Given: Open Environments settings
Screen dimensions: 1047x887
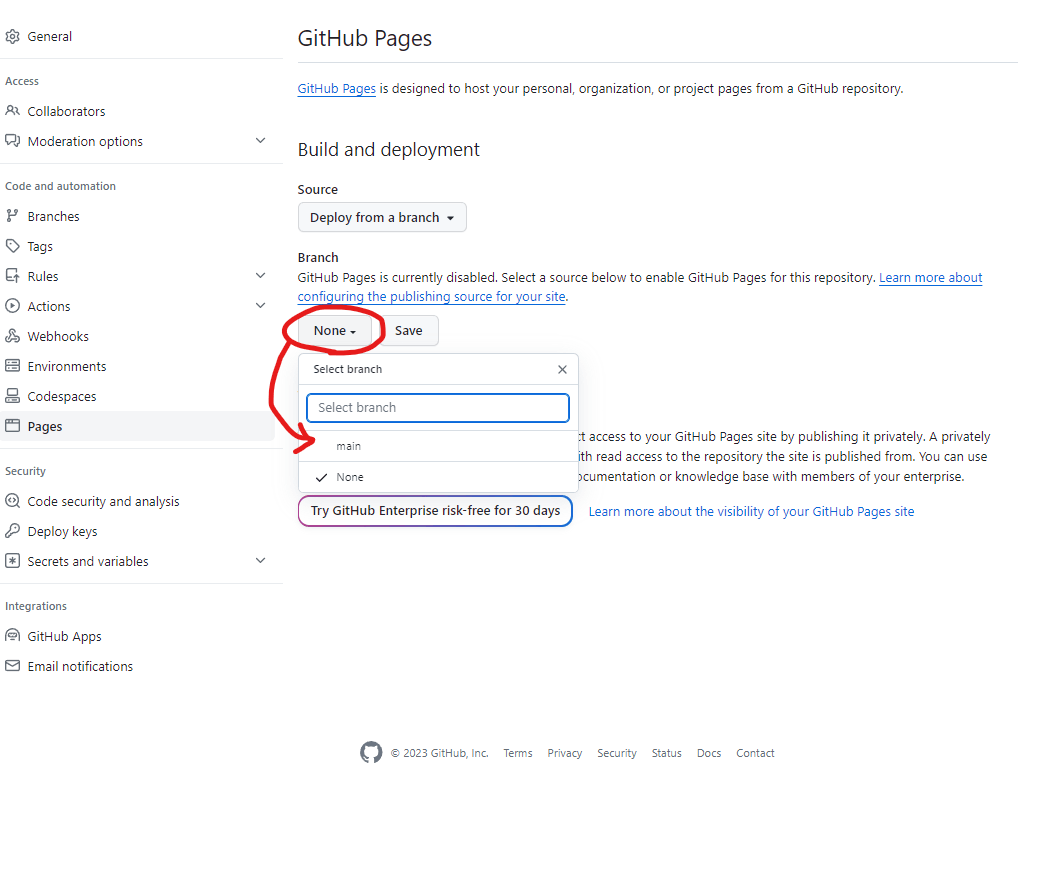Looking at the screenshot, I should pos(67,366).
